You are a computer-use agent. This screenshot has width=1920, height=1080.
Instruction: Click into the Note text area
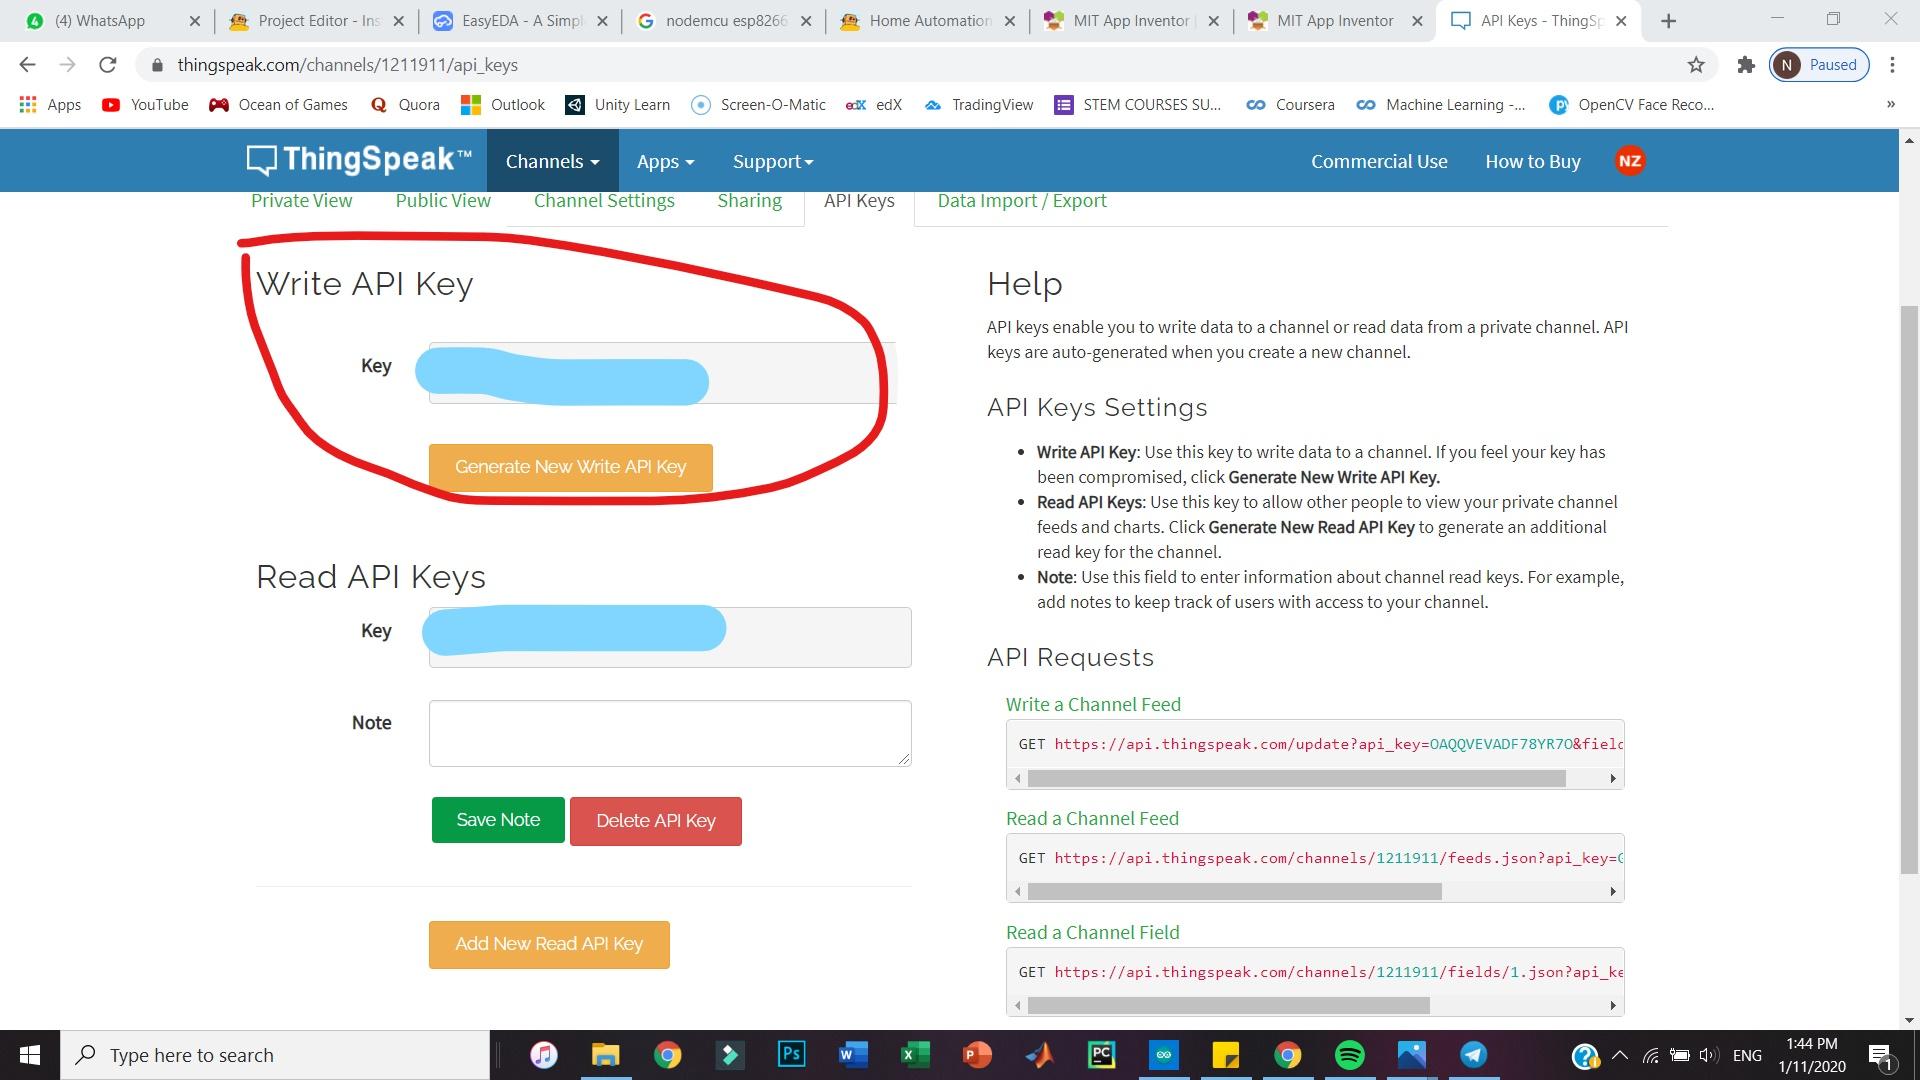tap(670, 733)
